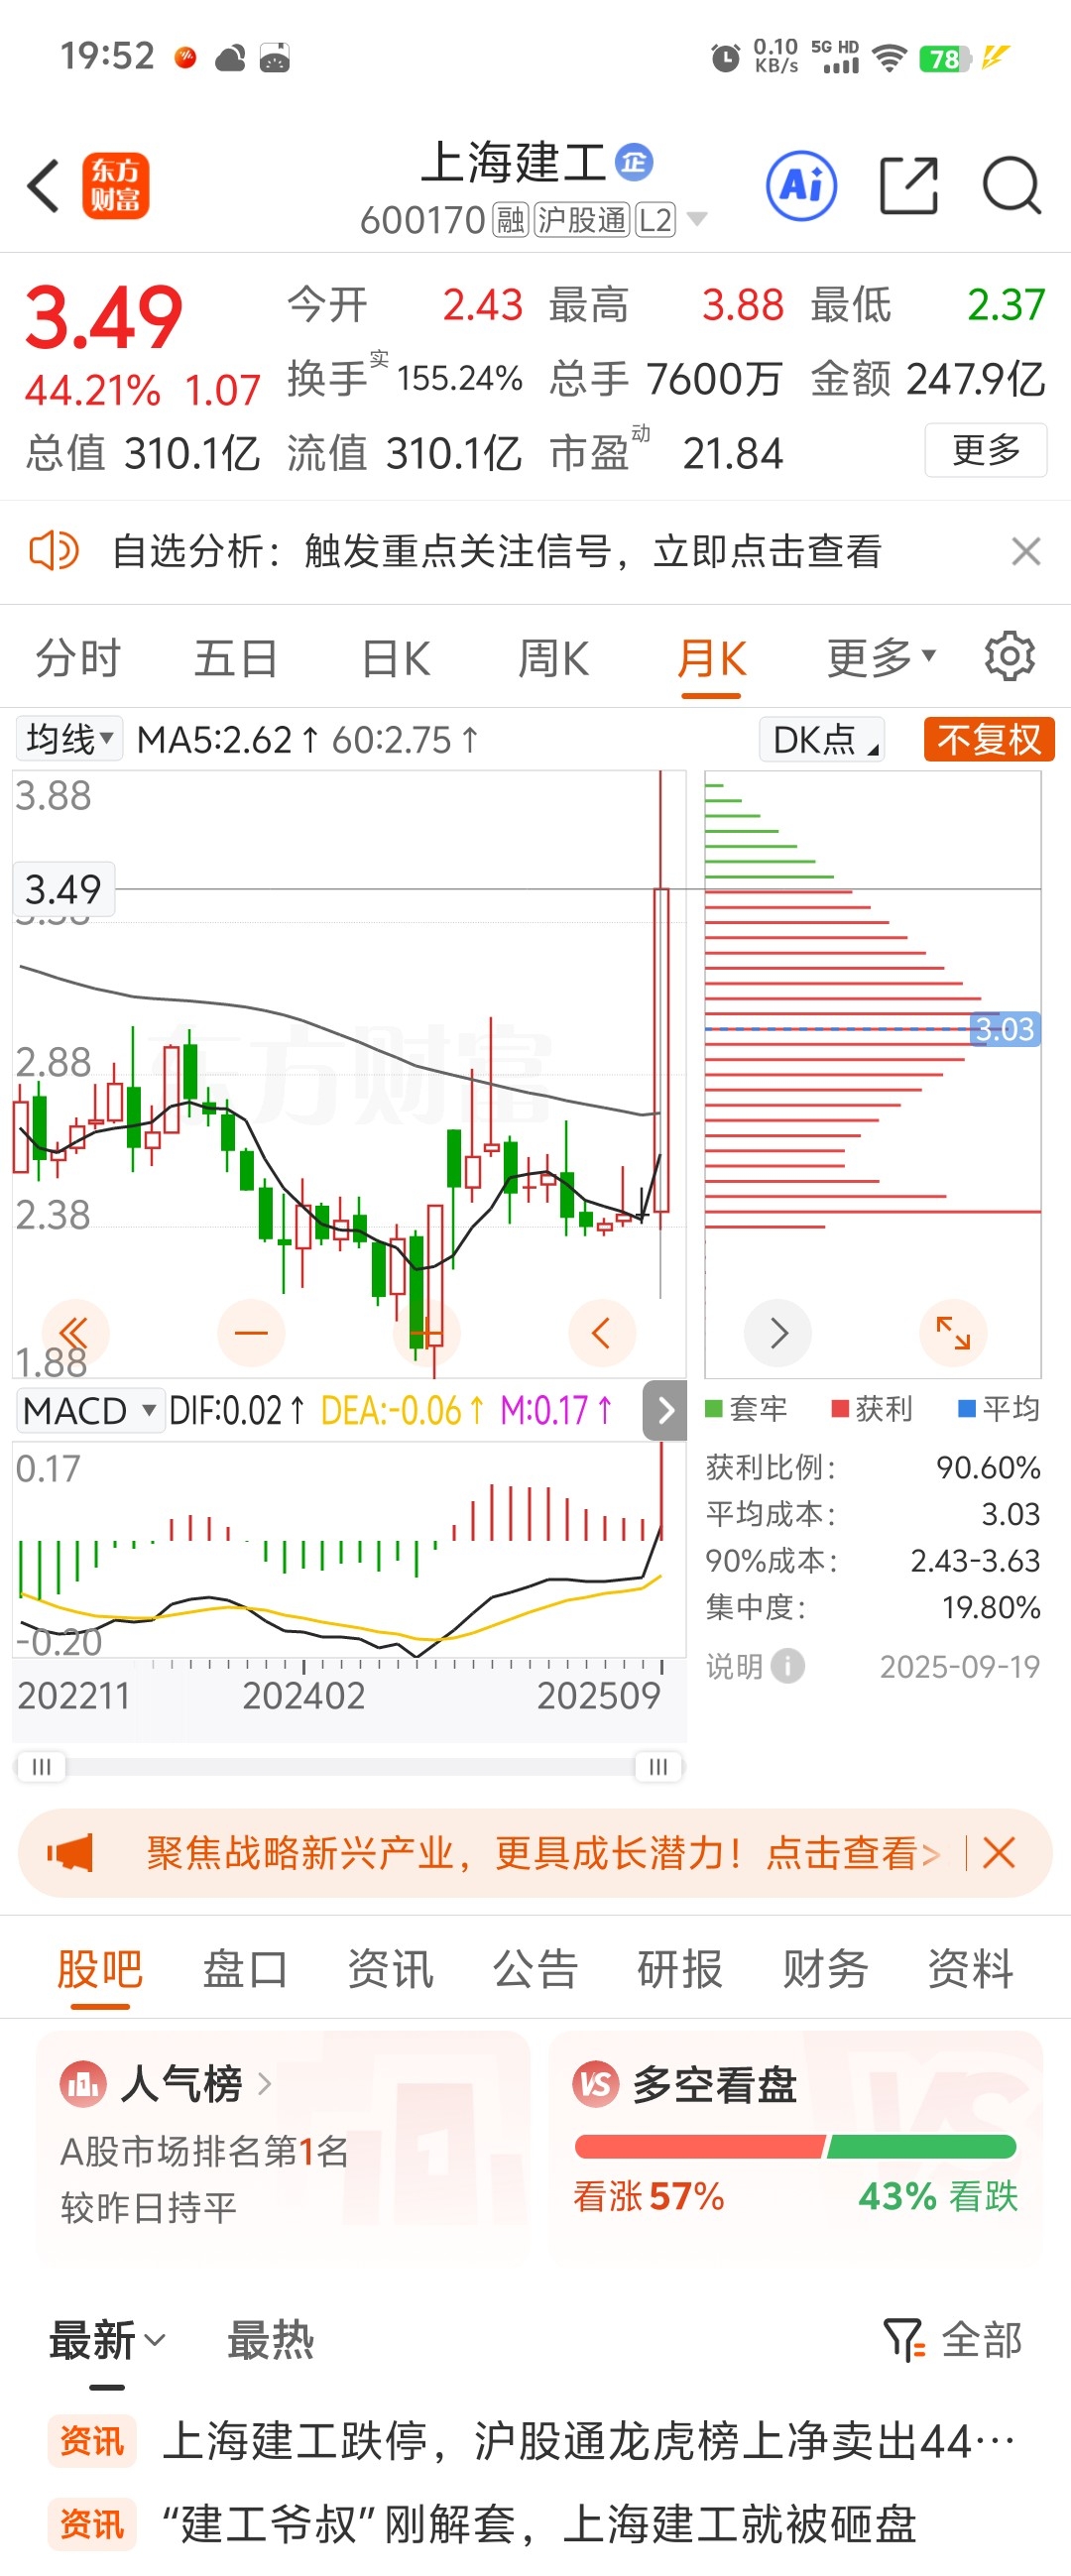Open the 东方财富 logo icon
Image resolution: width=1071 pixels, height=2576 pixels.
coord(116,186)
